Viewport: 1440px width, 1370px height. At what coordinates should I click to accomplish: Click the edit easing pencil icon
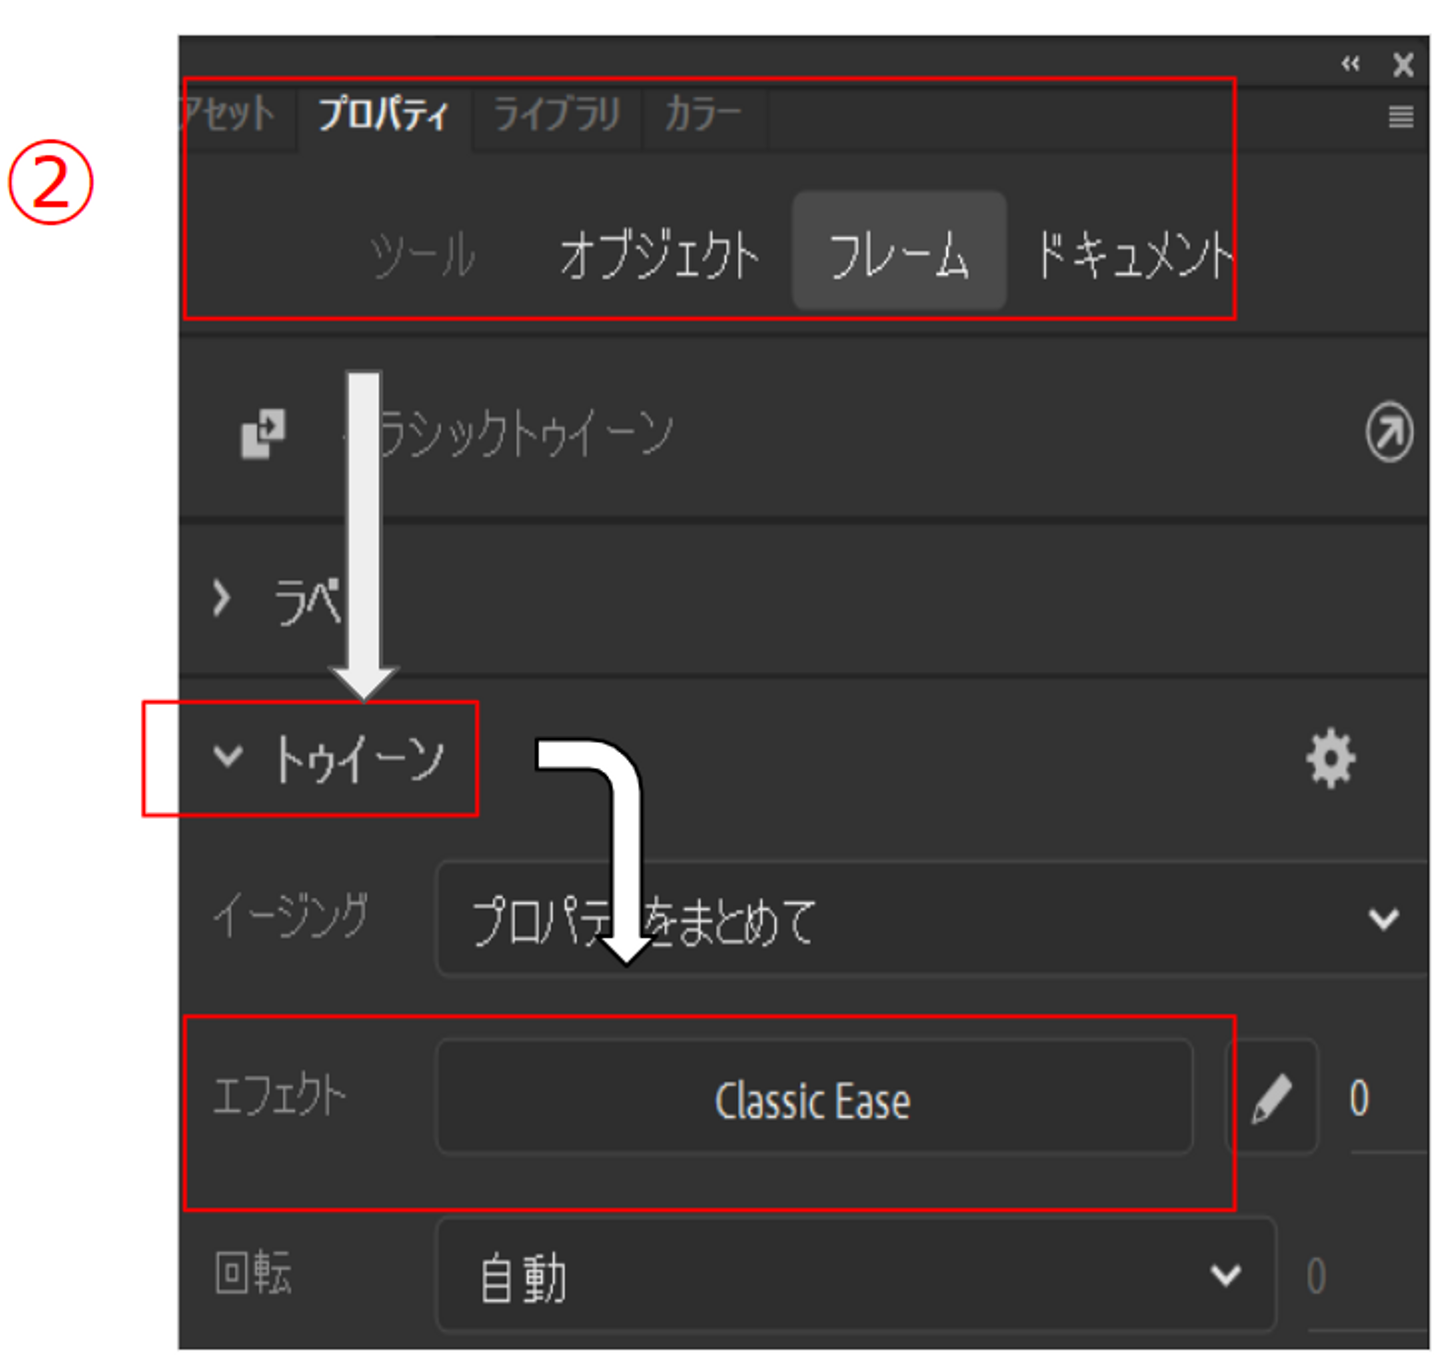(x=1272, y=1098)
